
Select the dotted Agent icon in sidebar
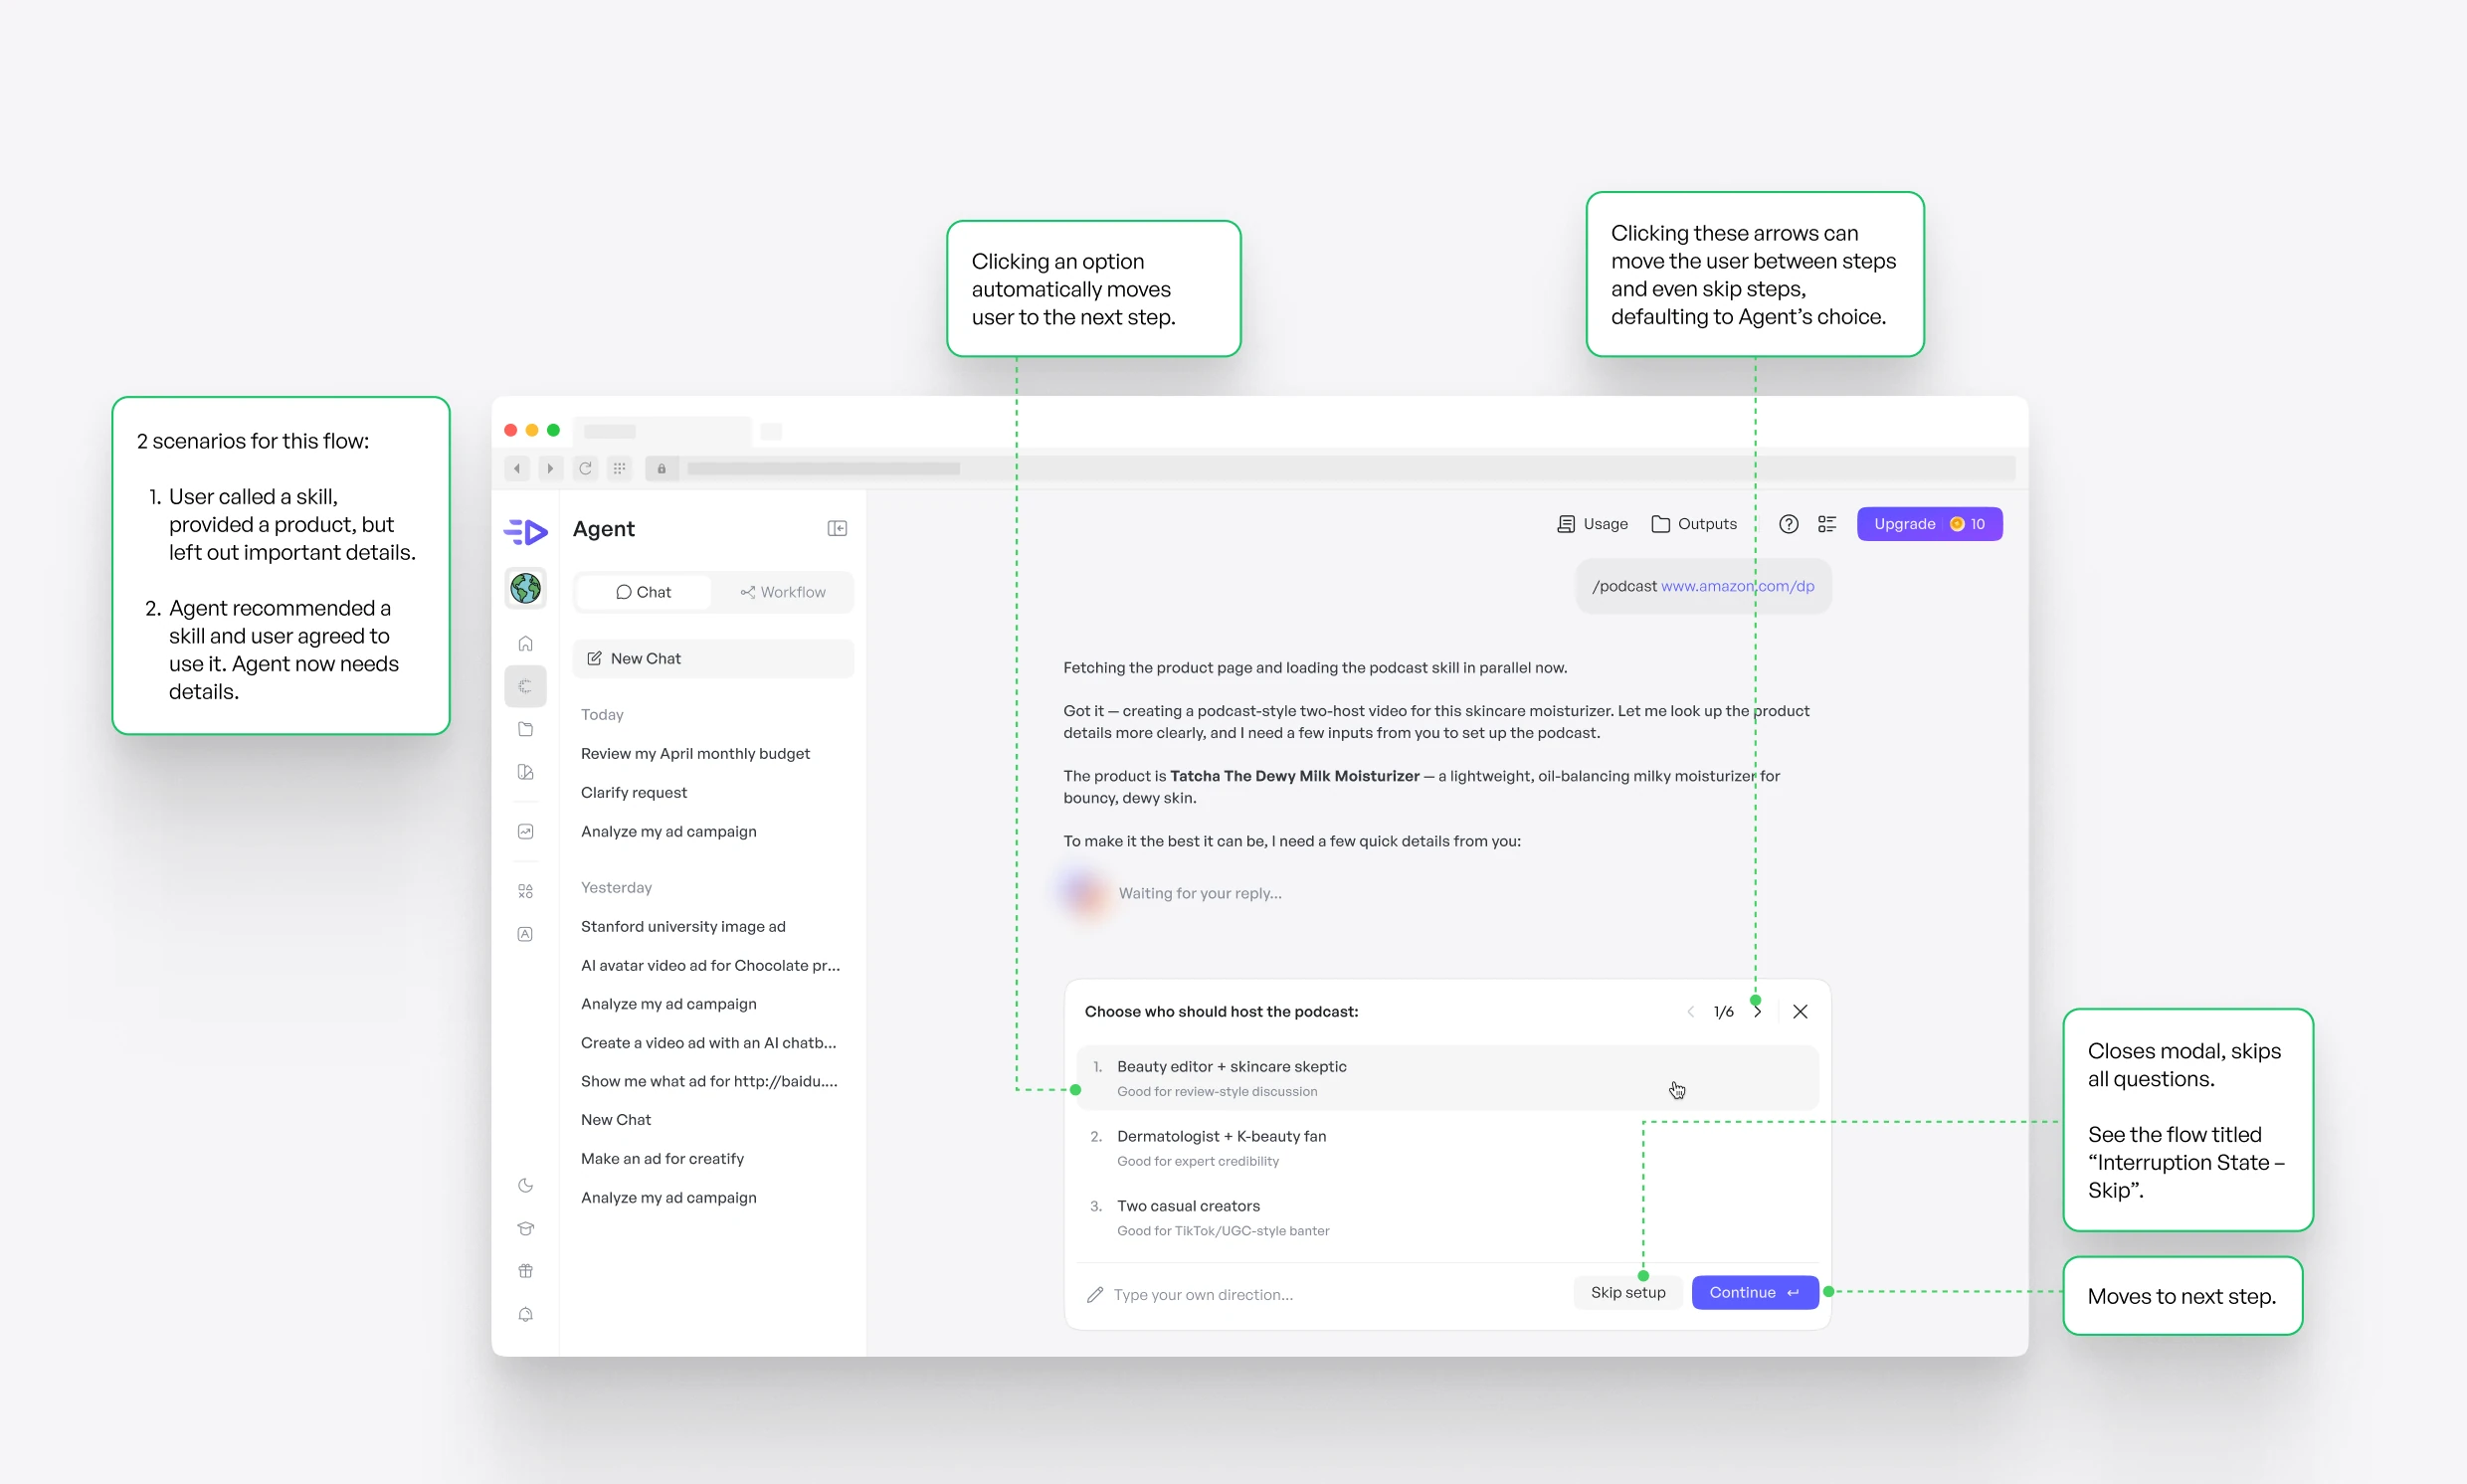[x=526, y=686]
